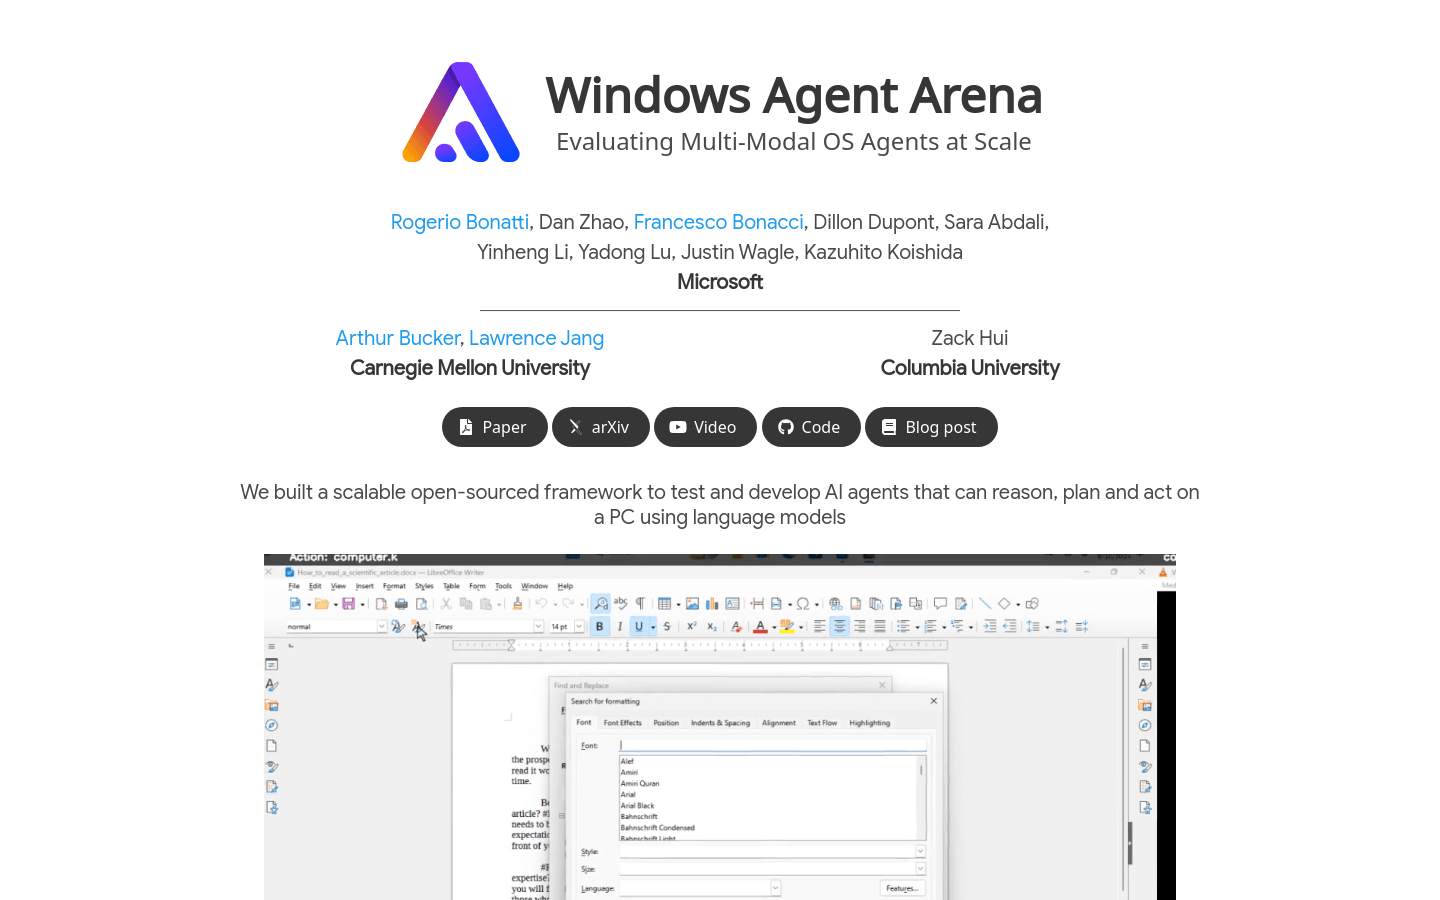This screenshot has width=1440, height=900.
Task: Click Formatting Marks pilcrow icon in video toolbar
Action: point(640,603)
